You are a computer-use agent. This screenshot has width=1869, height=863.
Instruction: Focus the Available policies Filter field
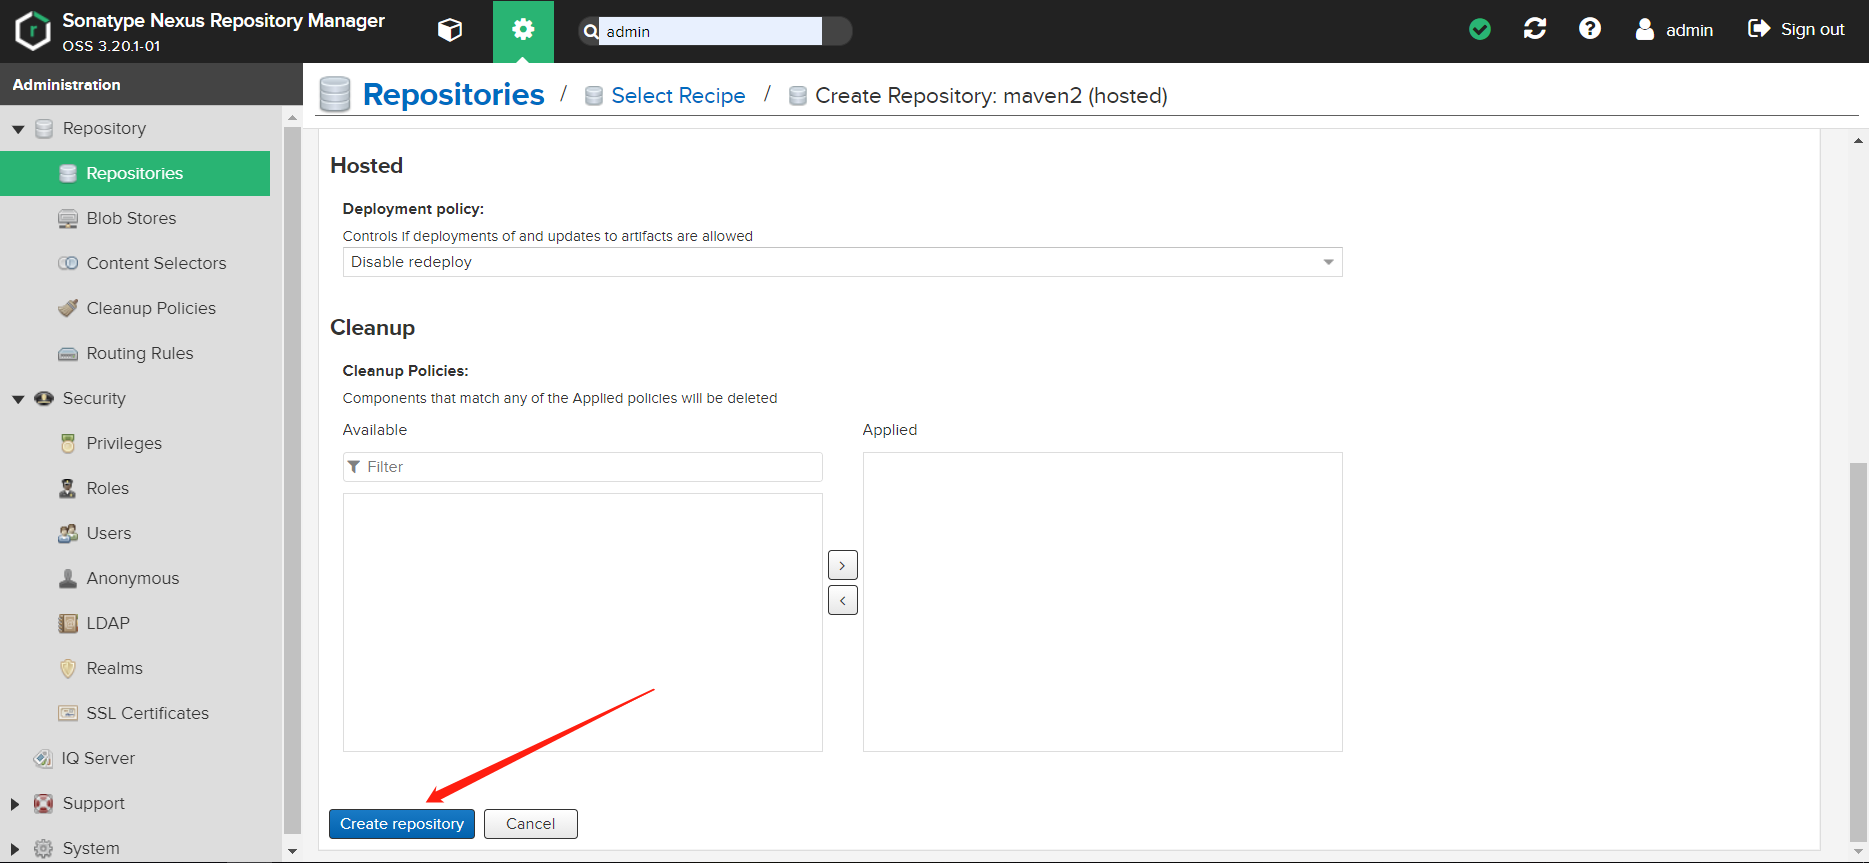click(x=583, y=467)
